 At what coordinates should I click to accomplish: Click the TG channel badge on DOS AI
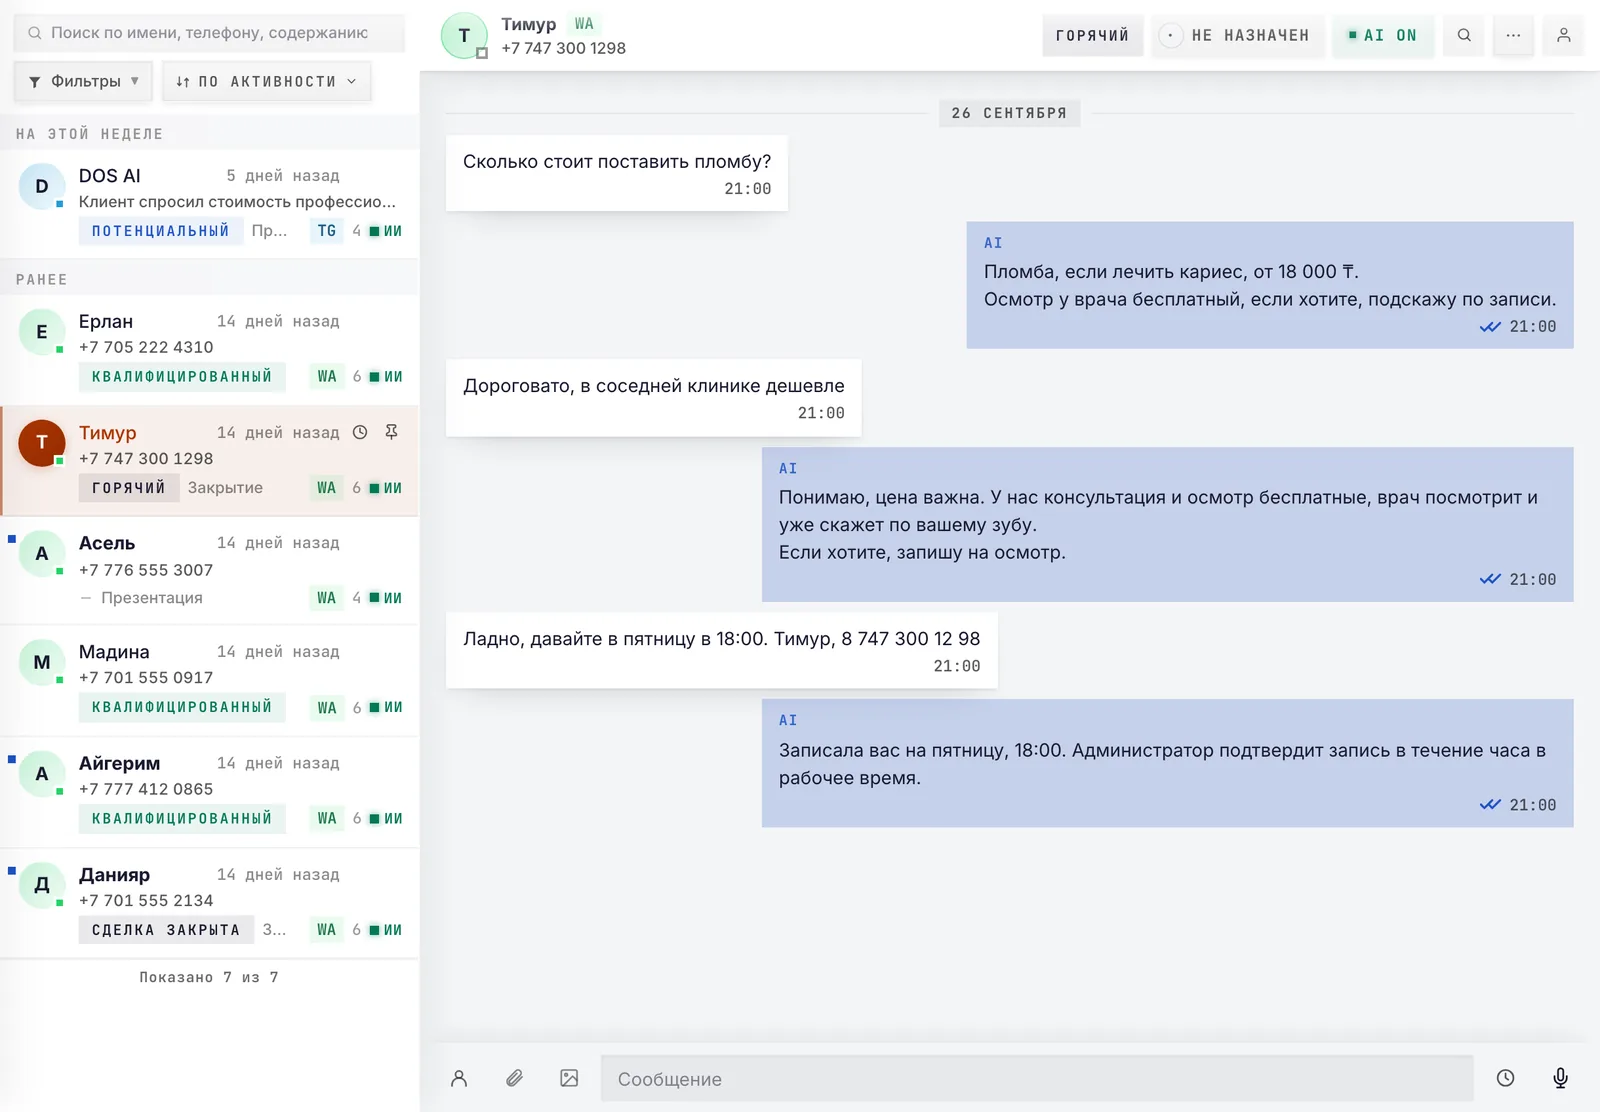(x=327, y=231)
